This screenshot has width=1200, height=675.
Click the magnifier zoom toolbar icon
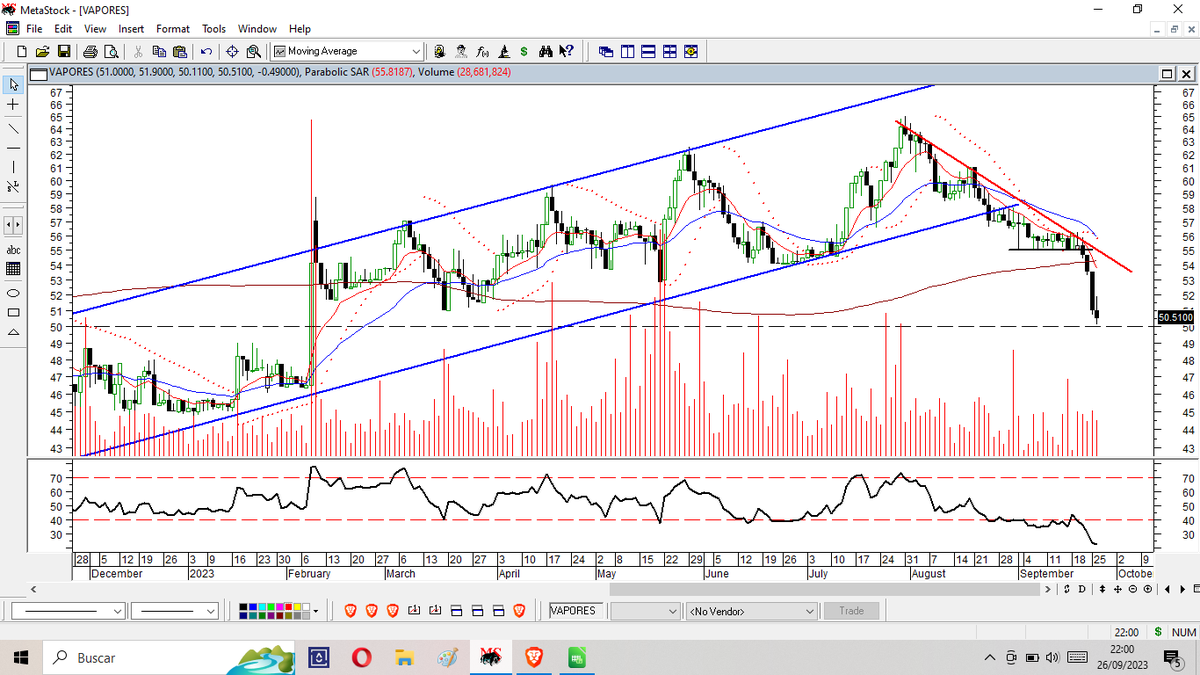254,51
